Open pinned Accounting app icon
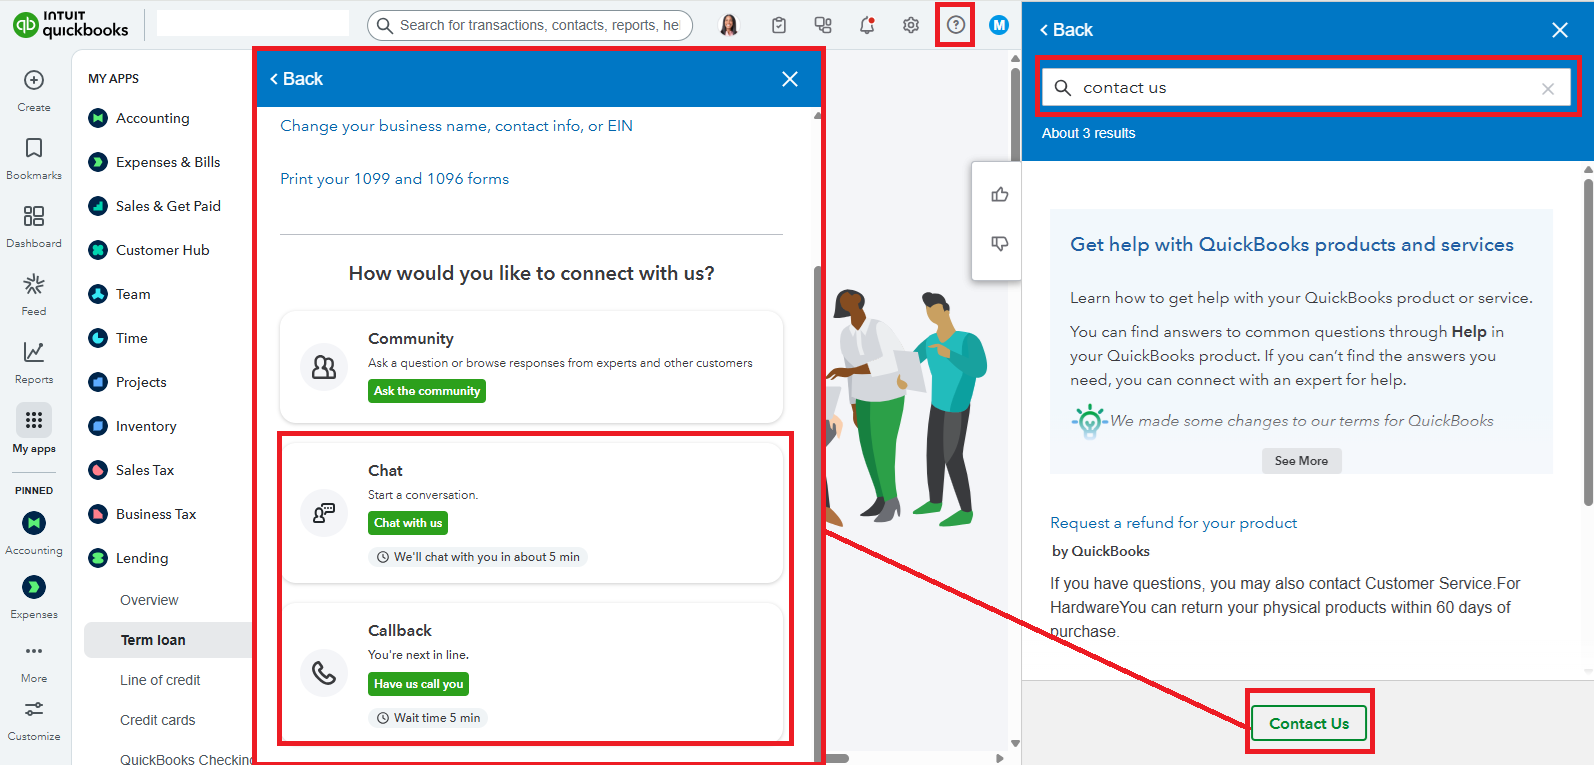The height and width of the screenshot is (765, 1594). pos(34,523)
